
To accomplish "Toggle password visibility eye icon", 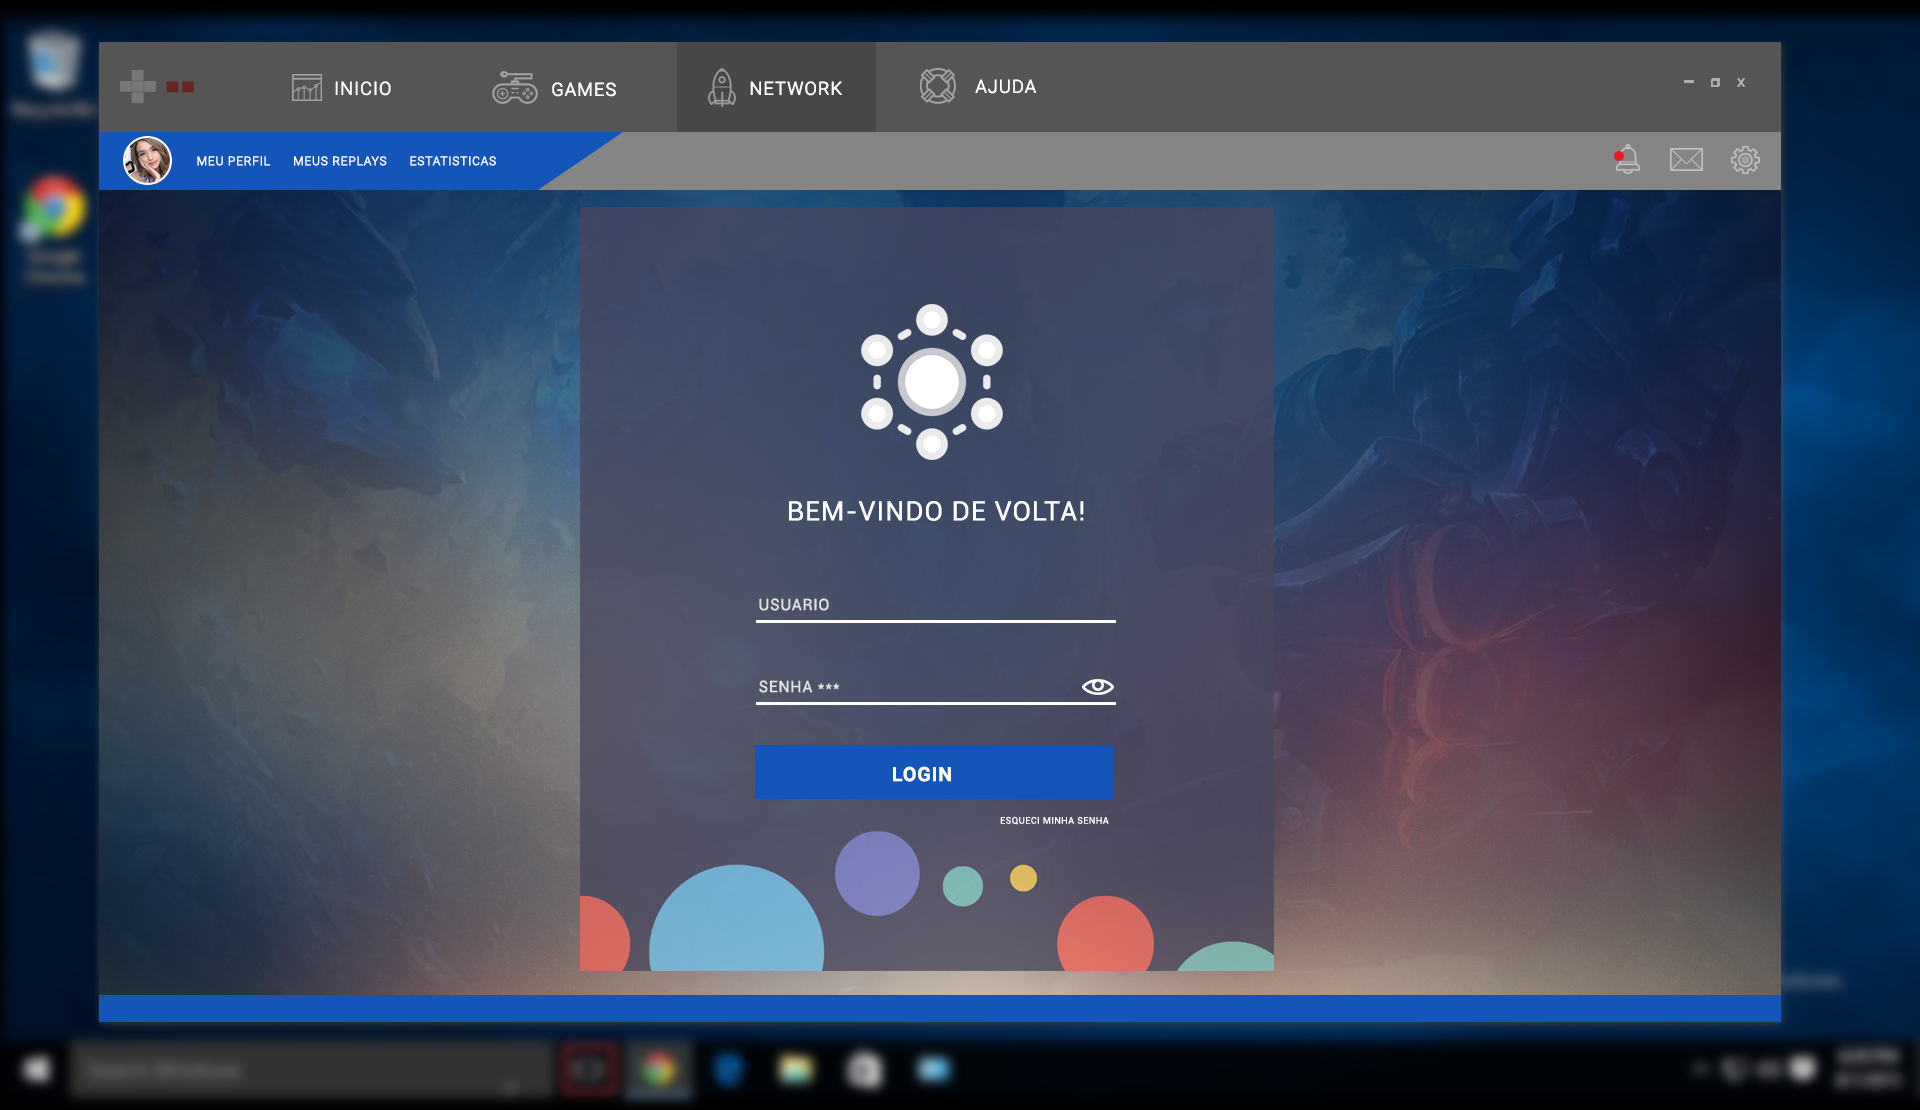I will [1097, 686].
